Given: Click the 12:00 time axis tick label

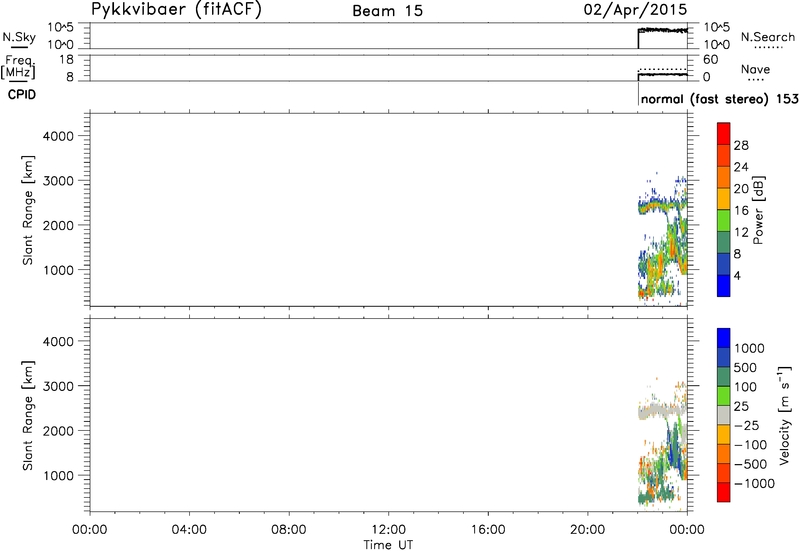Looking at the screenshot, I should (x=388, y=530).
